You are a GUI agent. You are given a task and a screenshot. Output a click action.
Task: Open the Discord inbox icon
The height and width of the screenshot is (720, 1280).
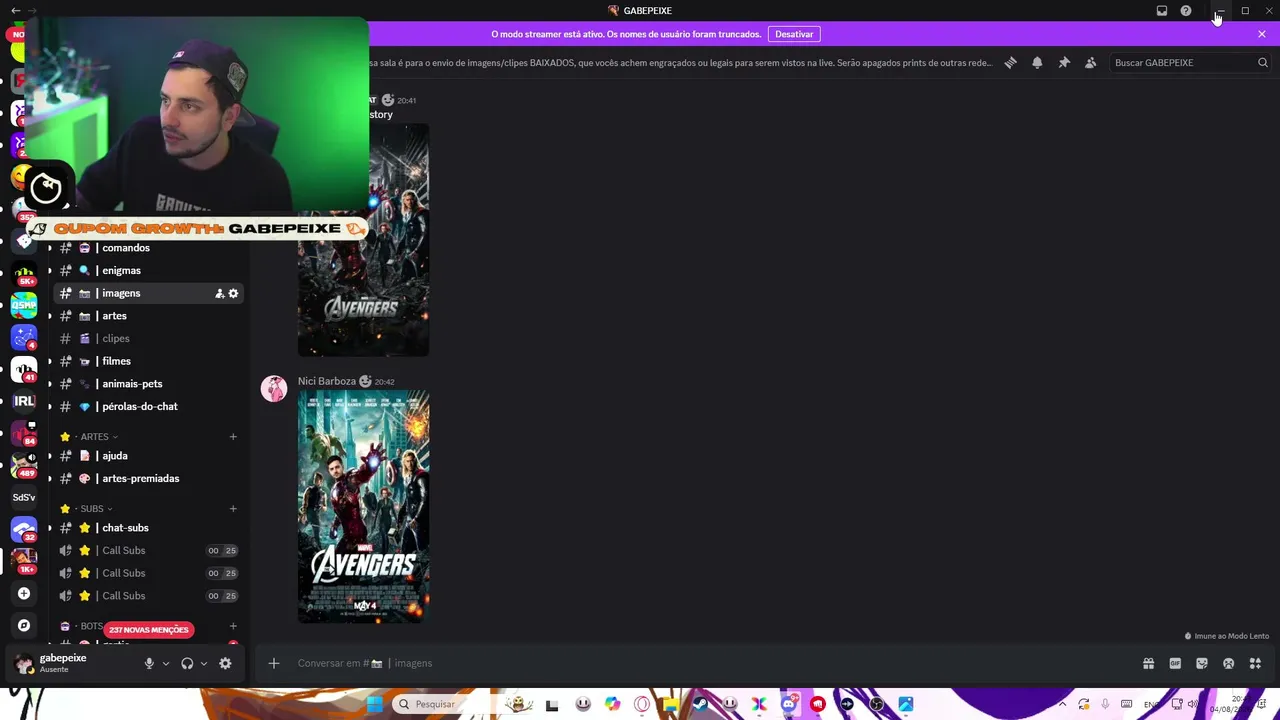click(x=1162, y=11)
